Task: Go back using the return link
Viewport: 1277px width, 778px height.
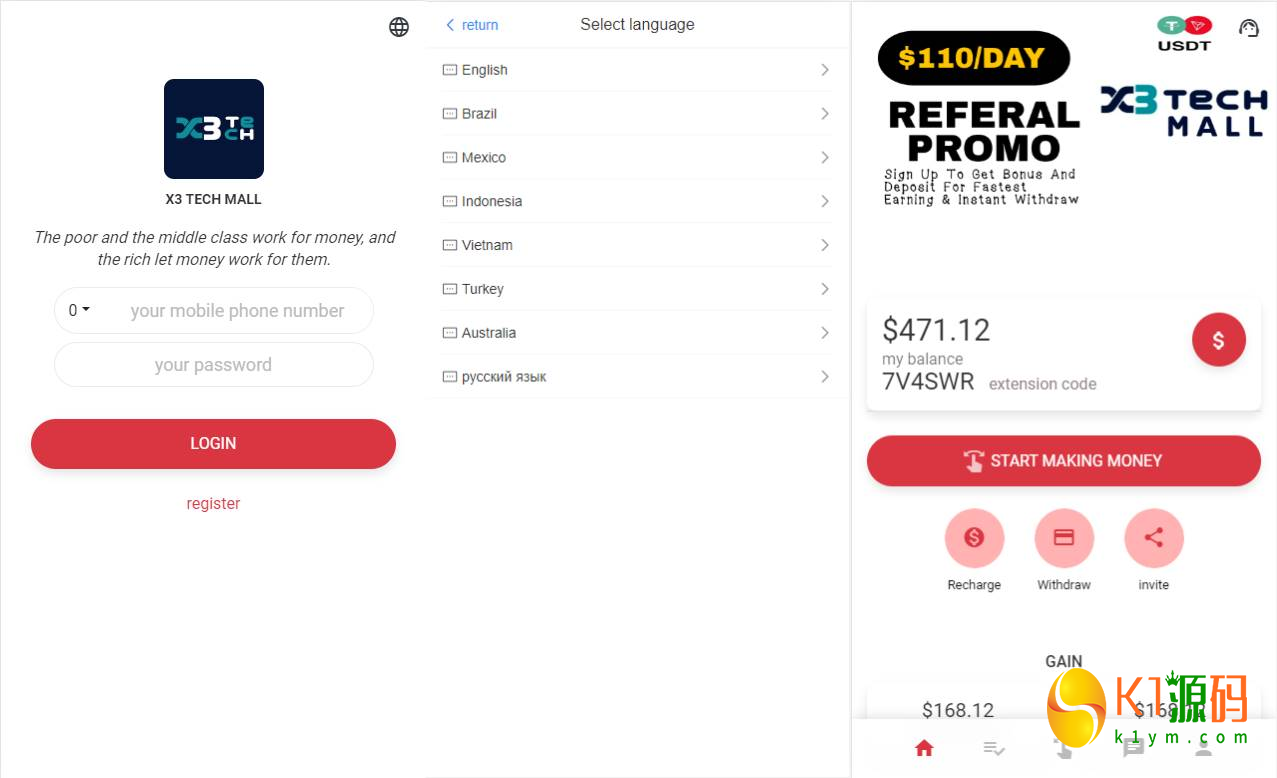Action: [x=472, y=25]
